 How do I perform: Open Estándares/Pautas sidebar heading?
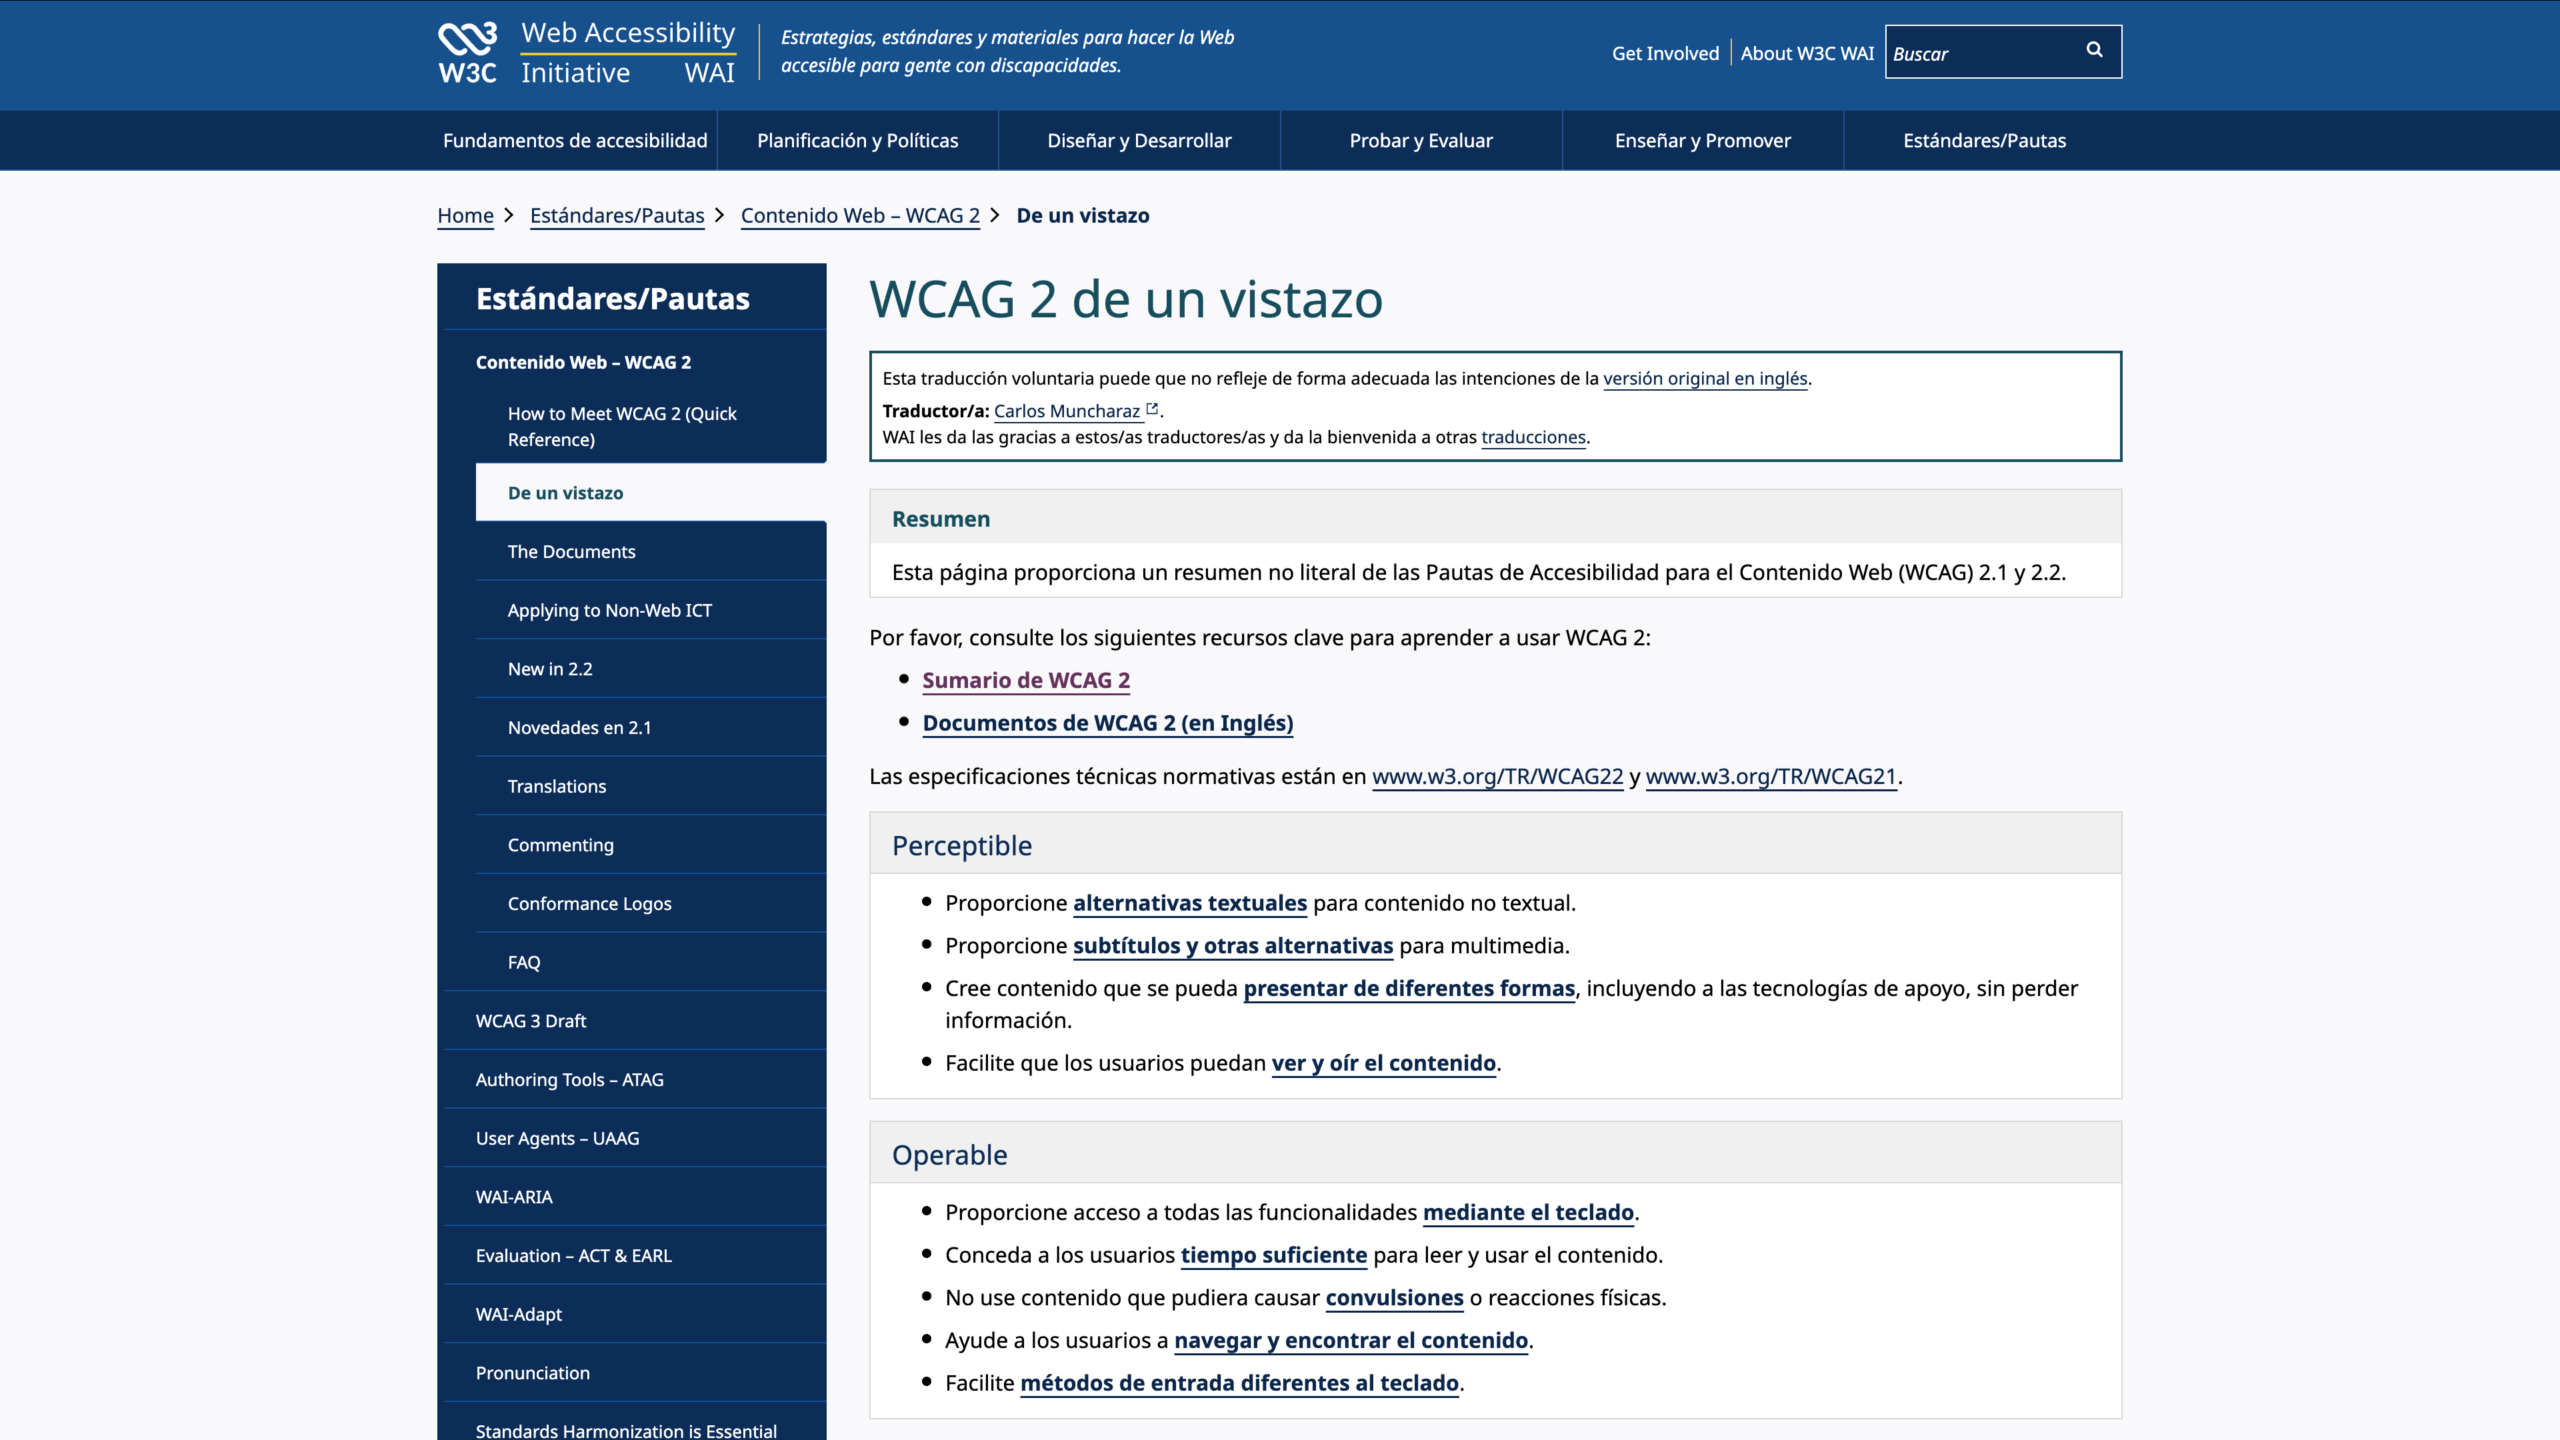click(x=612, y=298)
